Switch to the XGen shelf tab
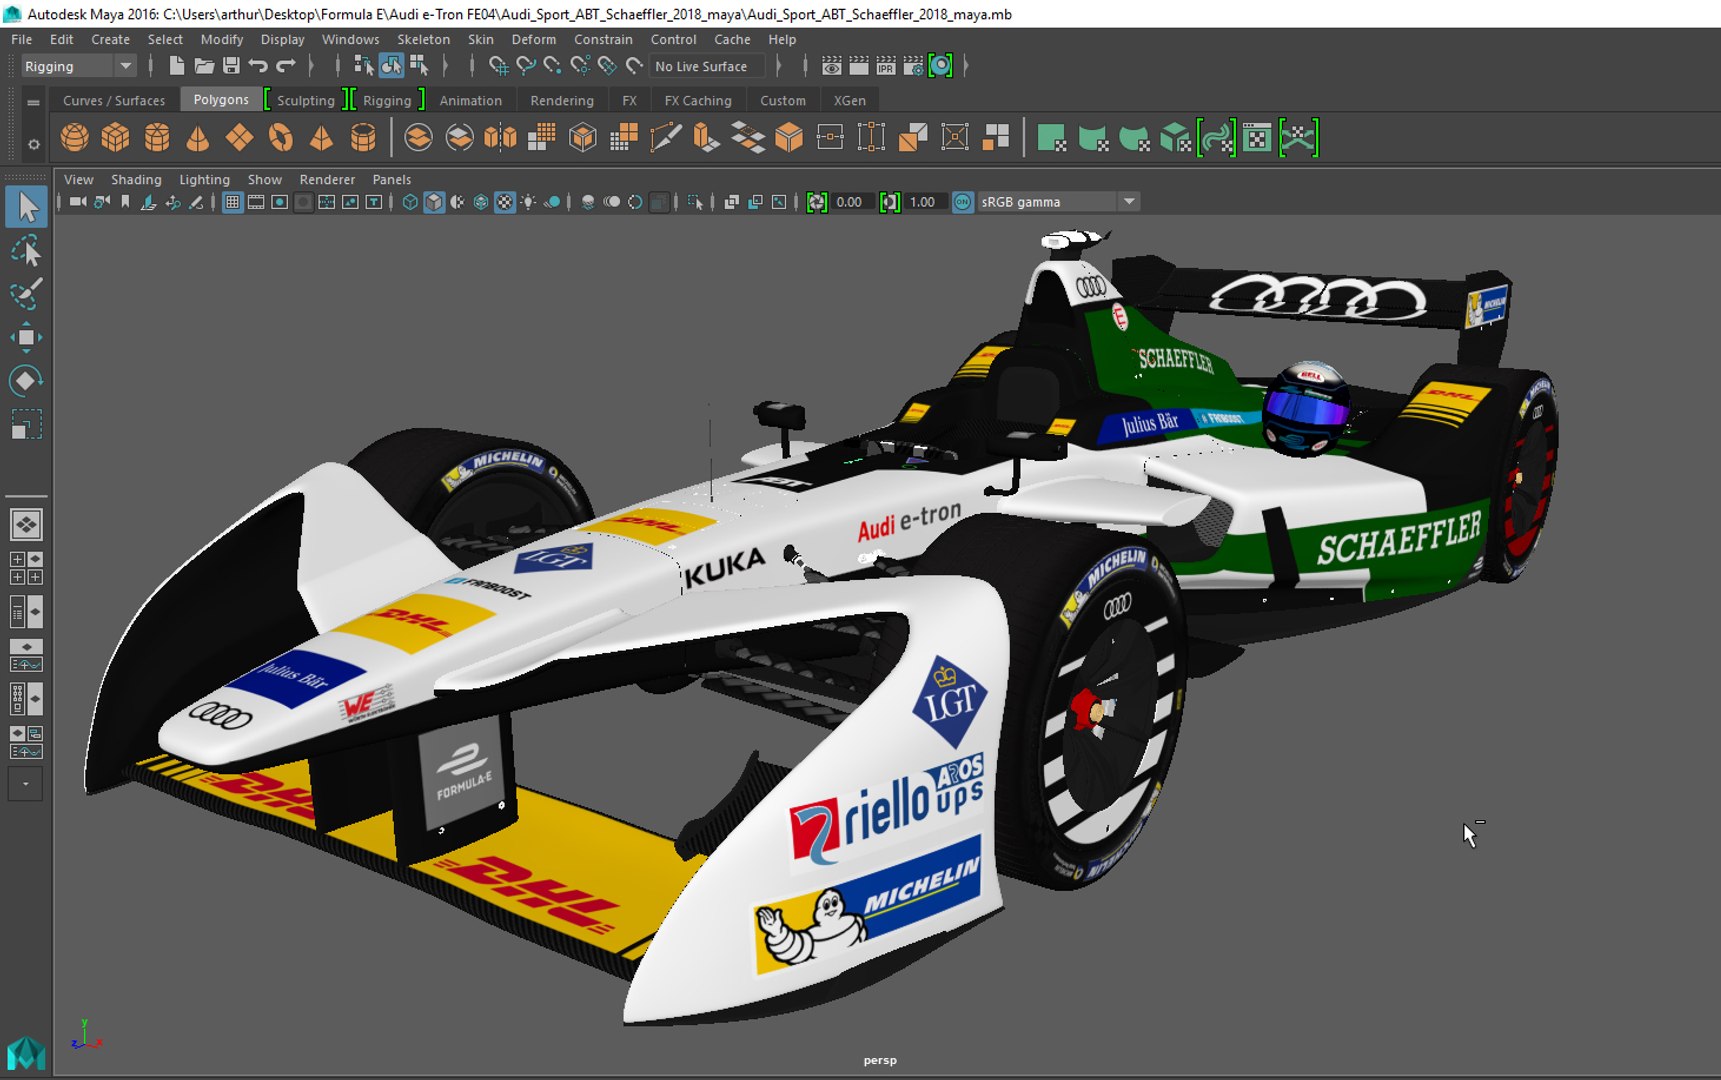The image size is (1721, 1080). point(850,100)
